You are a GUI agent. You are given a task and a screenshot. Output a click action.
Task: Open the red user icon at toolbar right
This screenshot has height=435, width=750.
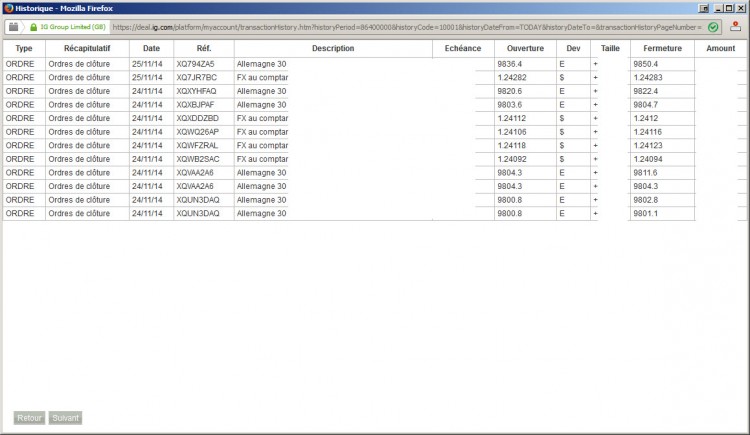pyautogui.click(x=735, y=27)
